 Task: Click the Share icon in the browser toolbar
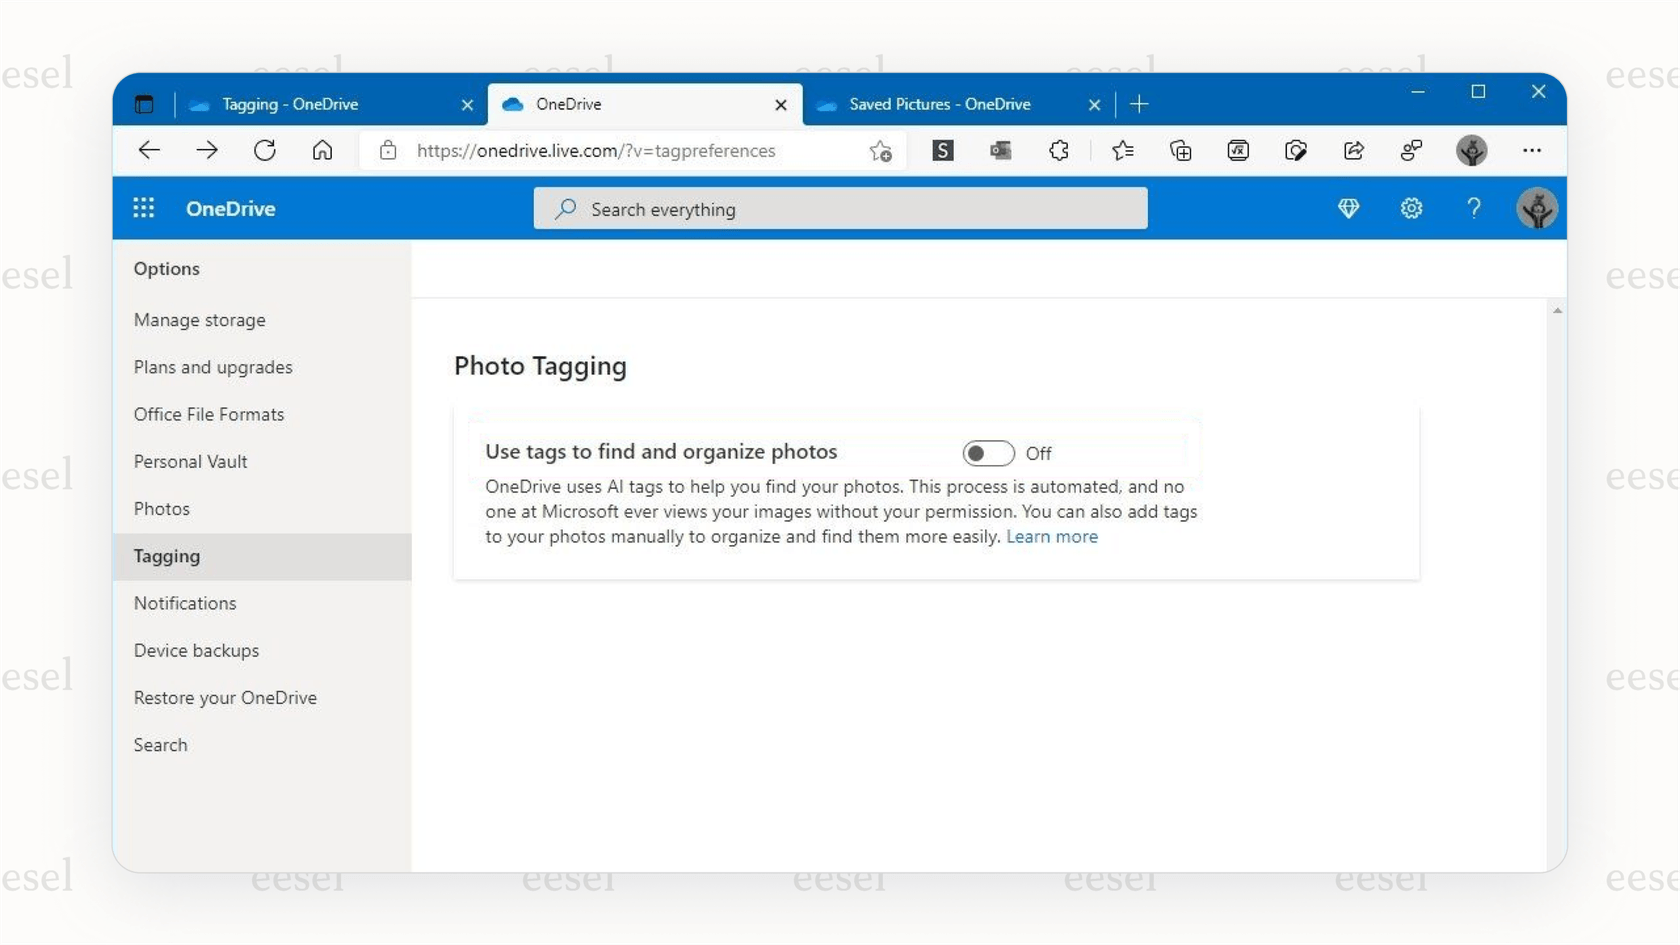coord(1354,150)
